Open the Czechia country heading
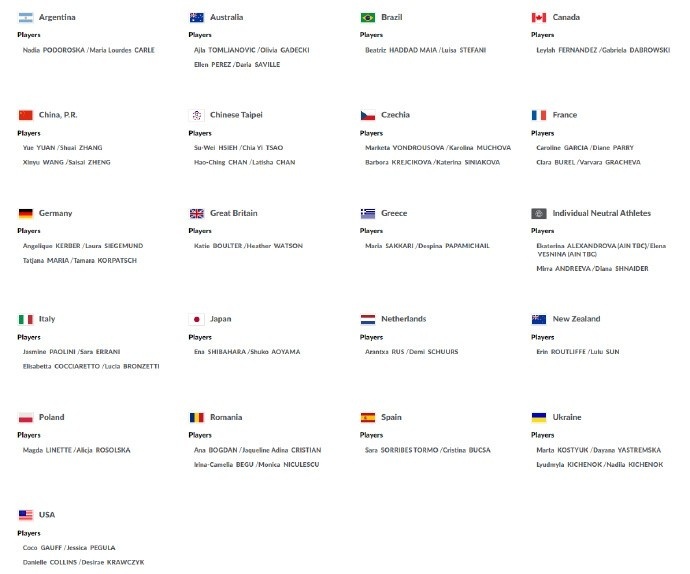Screen dimensions: 690x574 coord(395,115)
